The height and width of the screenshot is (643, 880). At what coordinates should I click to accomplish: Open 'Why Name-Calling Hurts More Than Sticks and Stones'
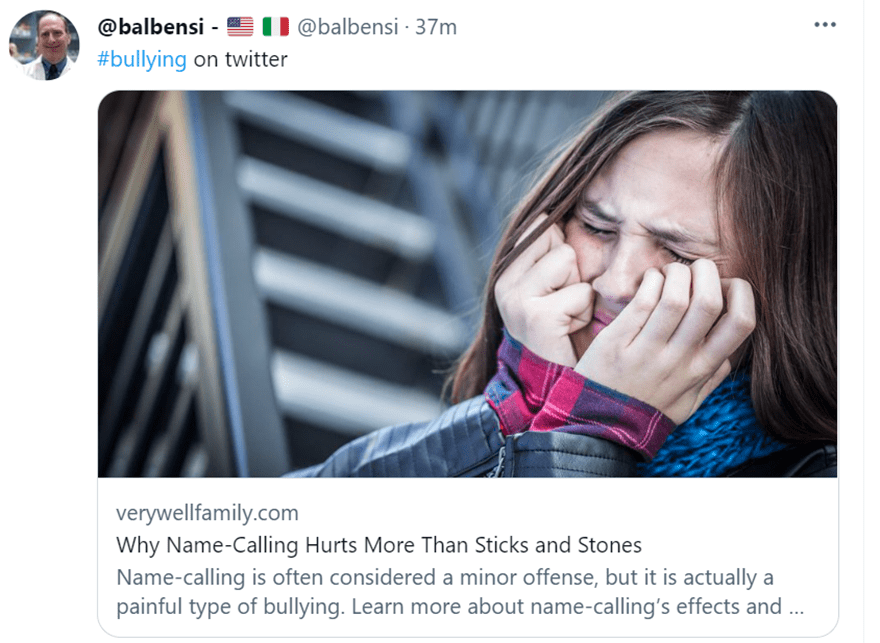tap(379, 545)
